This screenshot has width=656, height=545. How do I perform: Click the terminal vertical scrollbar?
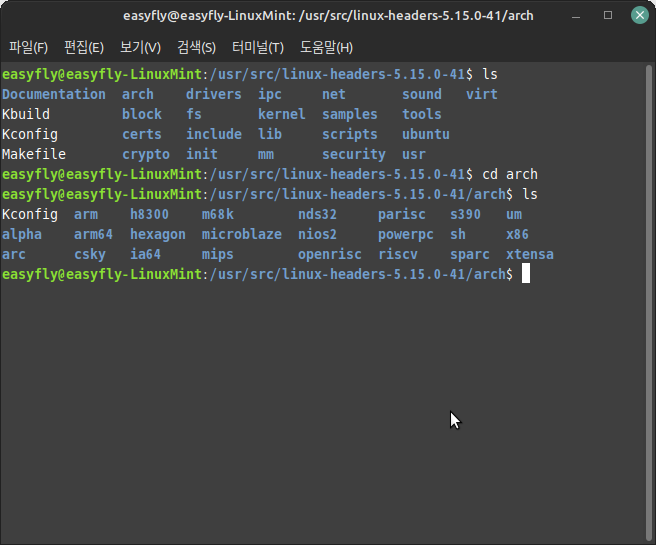point(649,301)
